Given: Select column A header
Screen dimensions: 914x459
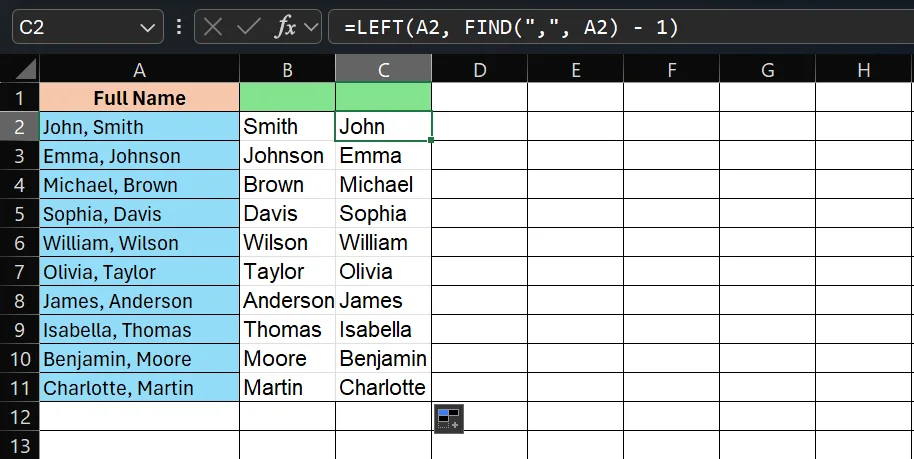Looking at the screenshot, I should tap(139, 70).
